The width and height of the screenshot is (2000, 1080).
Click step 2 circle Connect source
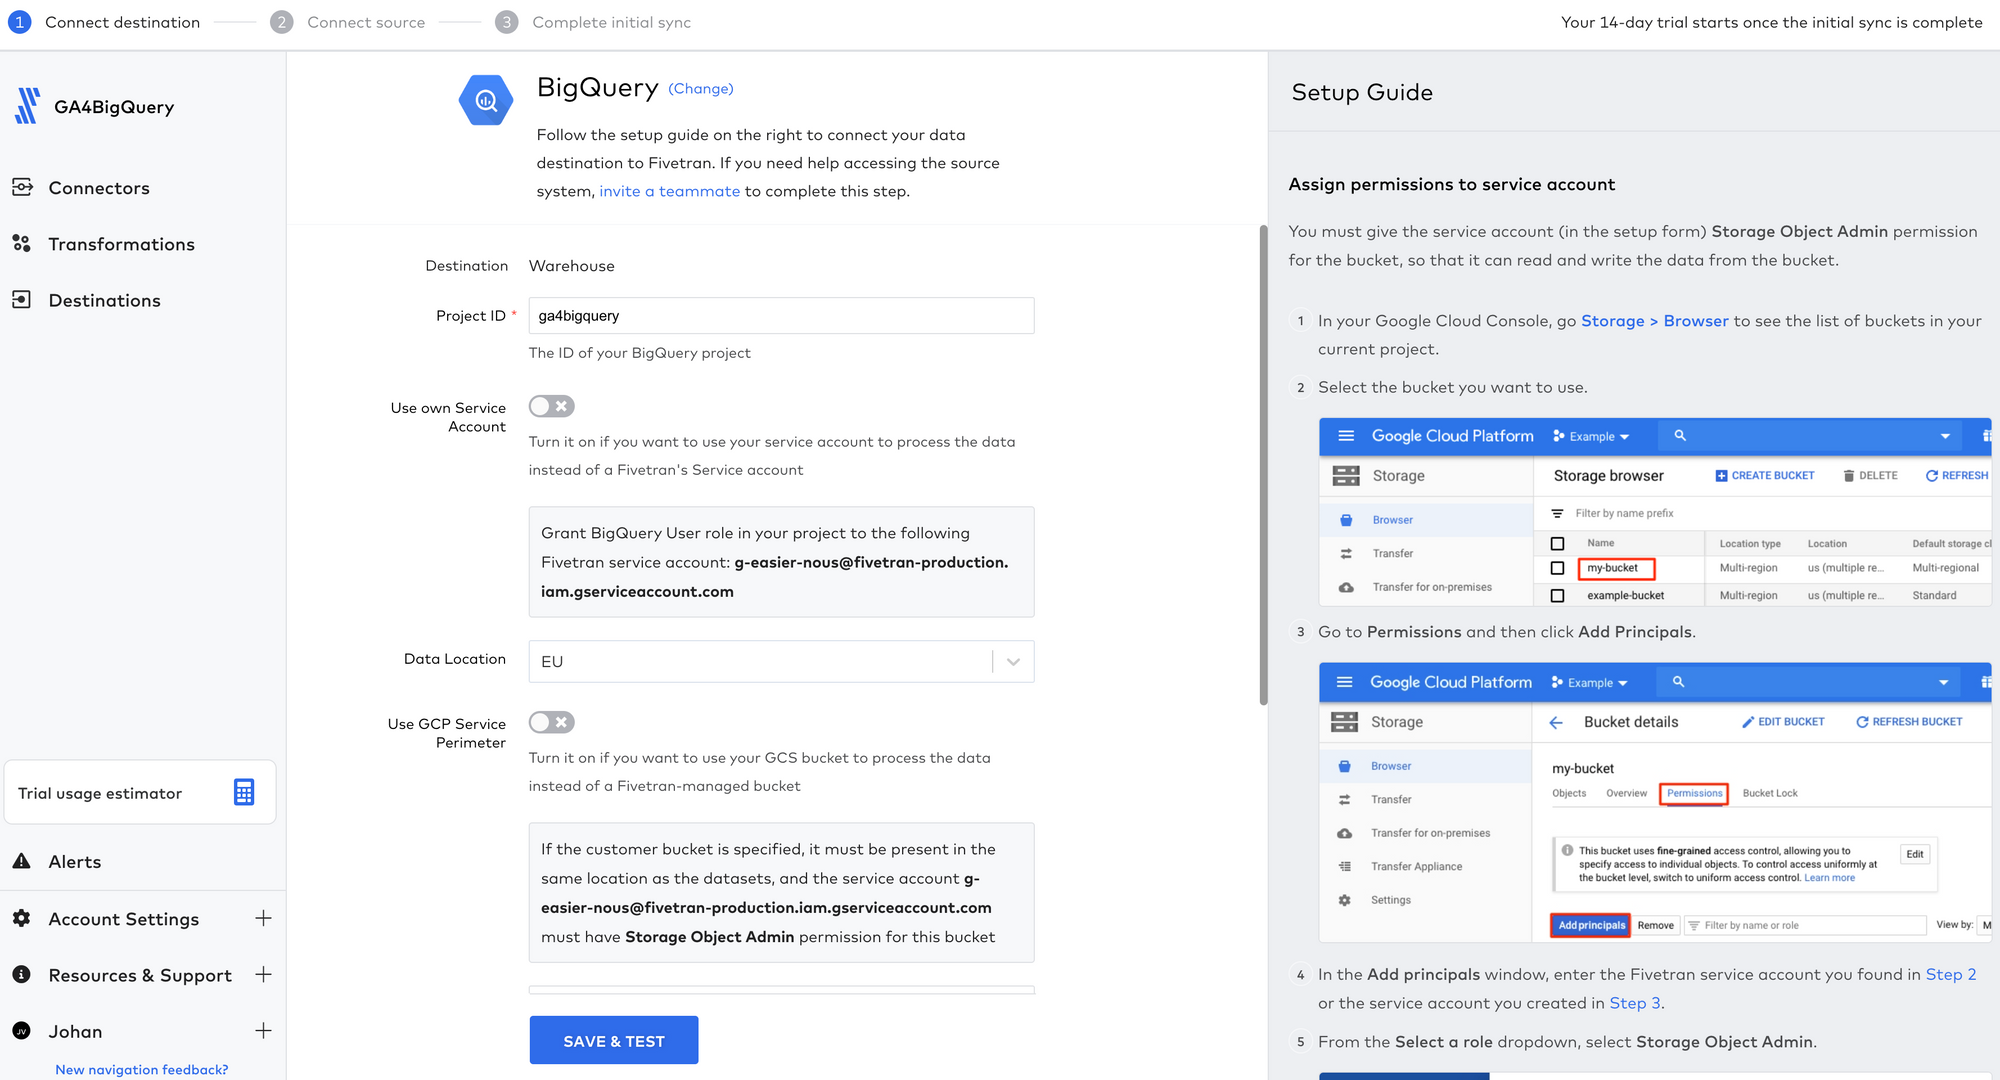282,22
